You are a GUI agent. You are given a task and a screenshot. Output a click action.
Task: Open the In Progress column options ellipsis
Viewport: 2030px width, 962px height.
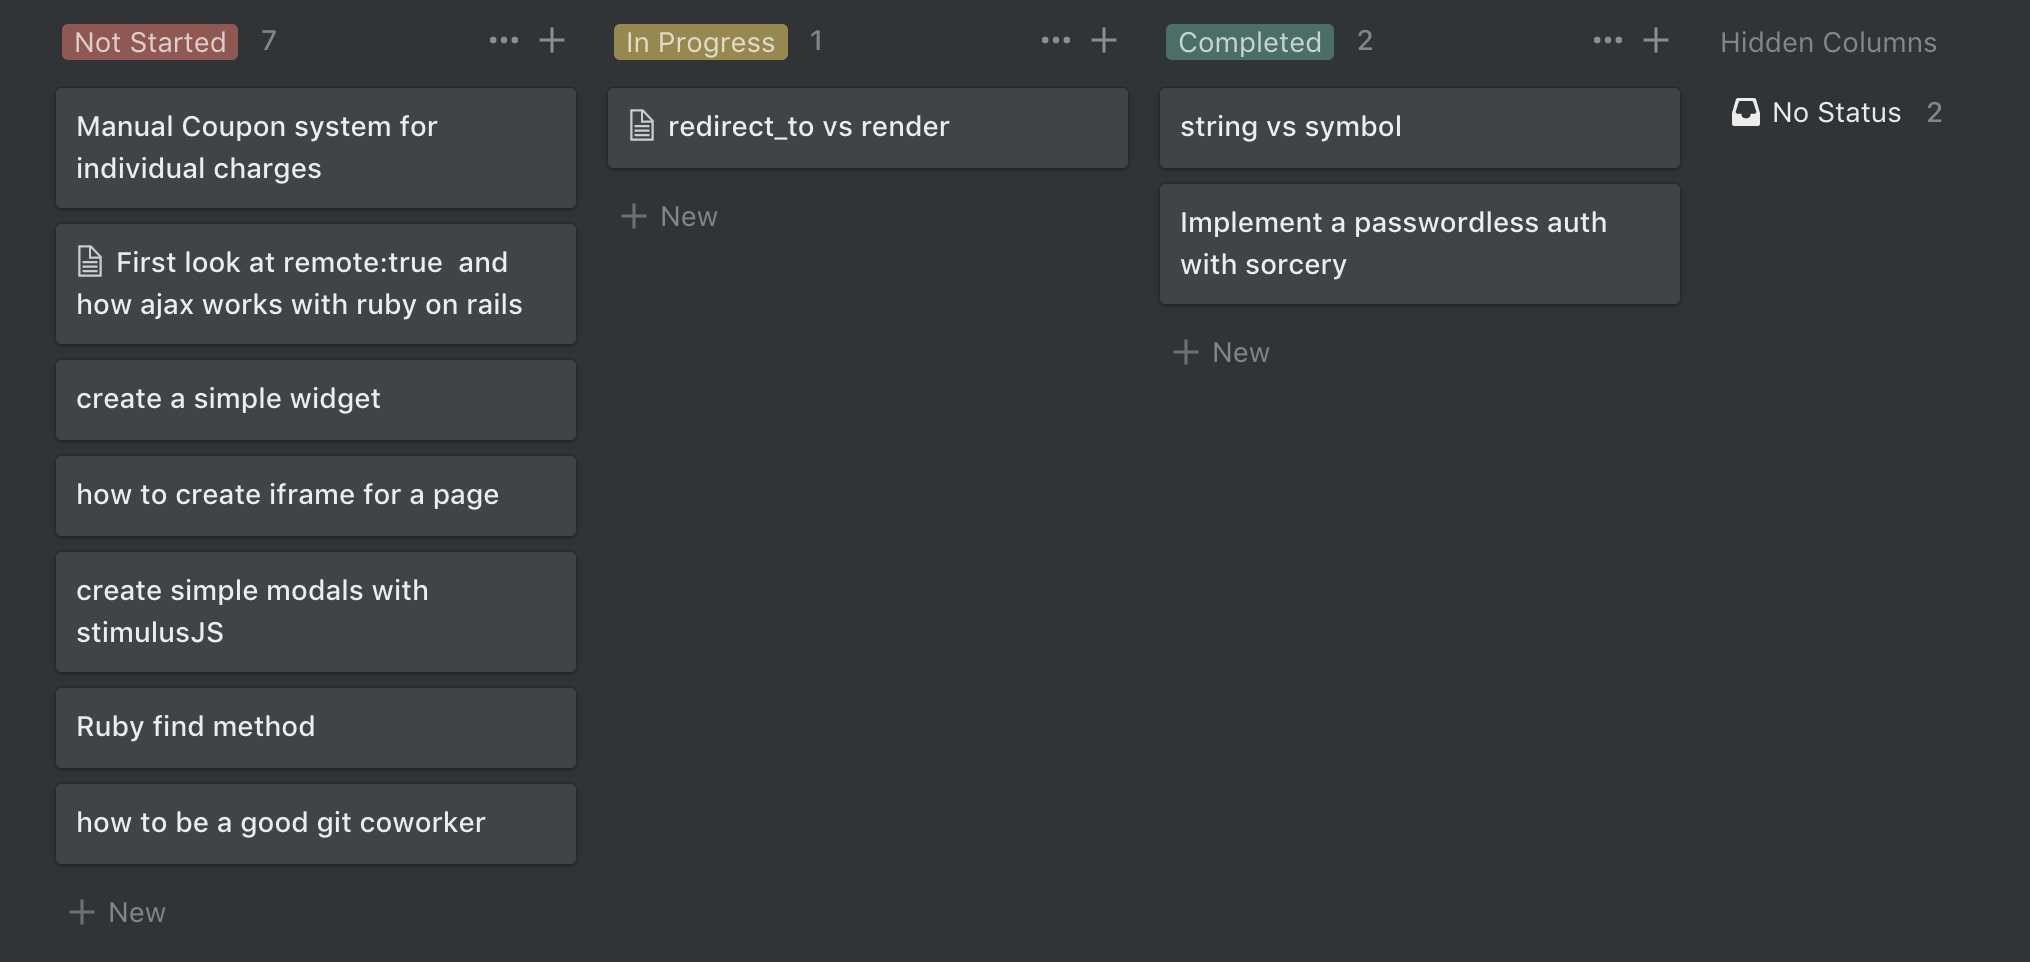tap(1056, 41)
